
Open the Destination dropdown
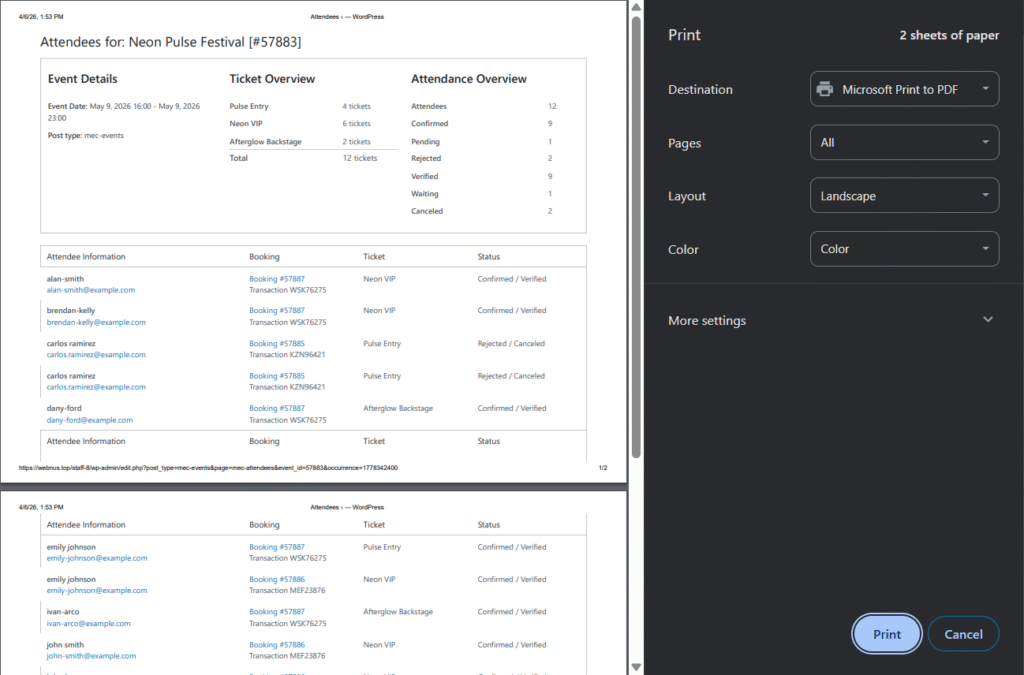coord(904,89)
